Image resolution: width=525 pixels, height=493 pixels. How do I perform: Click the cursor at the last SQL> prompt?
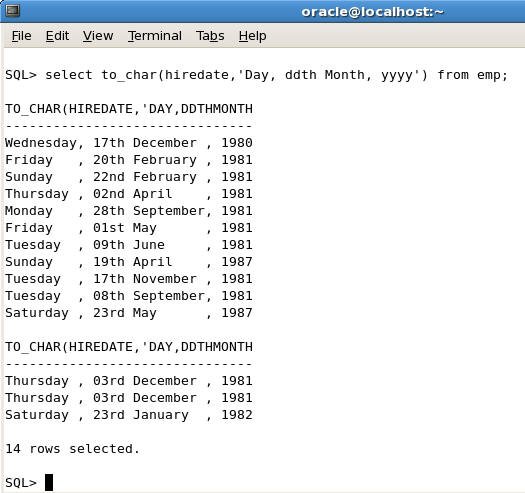coord(49,483)
